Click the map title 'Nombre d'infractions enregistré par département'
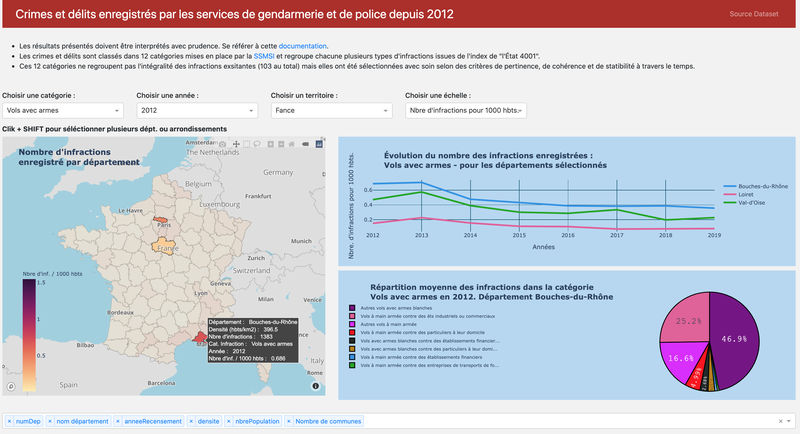The height and width of the screenshot is (434, 800). click(79, 157)
